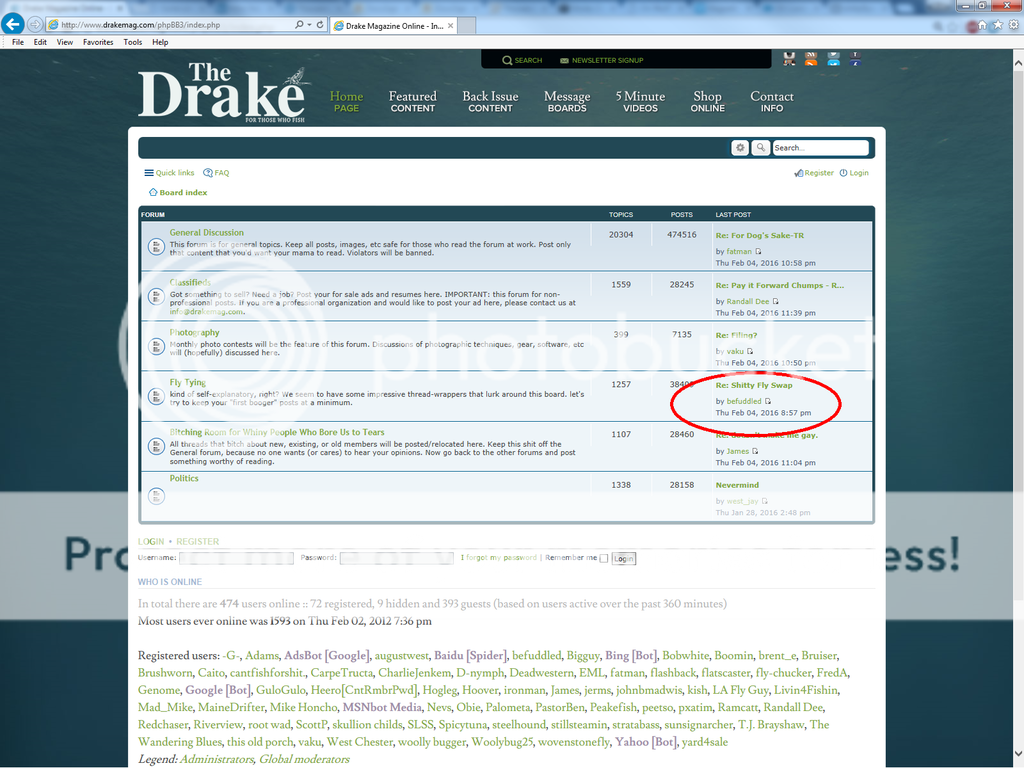Click into the forum Search field
The image size is (1024, 768).
[820, 148]
